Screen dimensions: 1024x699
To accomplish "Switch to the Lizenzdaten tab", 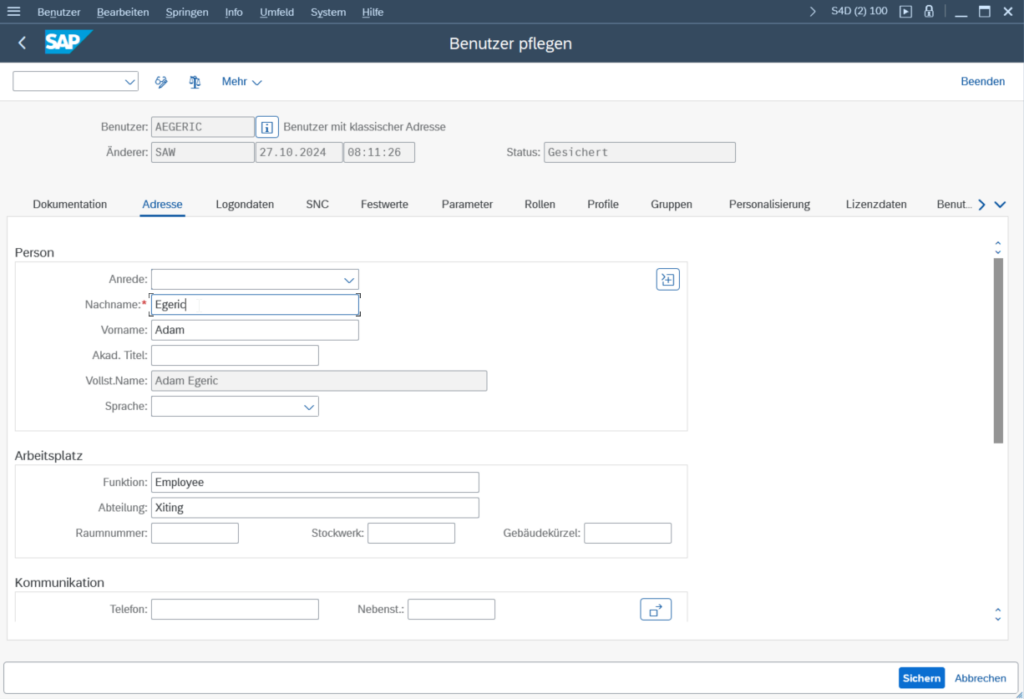I will click(x=876, y=204).
